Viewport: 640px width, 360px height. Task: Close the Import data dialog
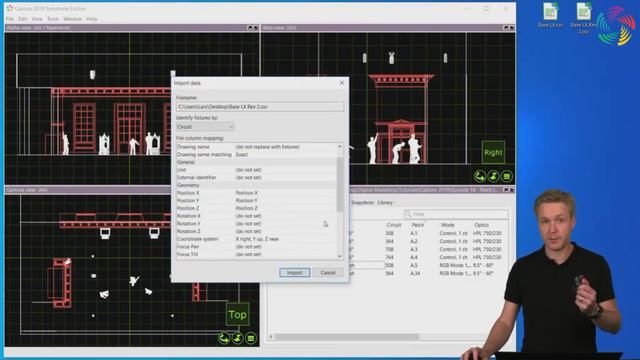click(x=342, y=83)
